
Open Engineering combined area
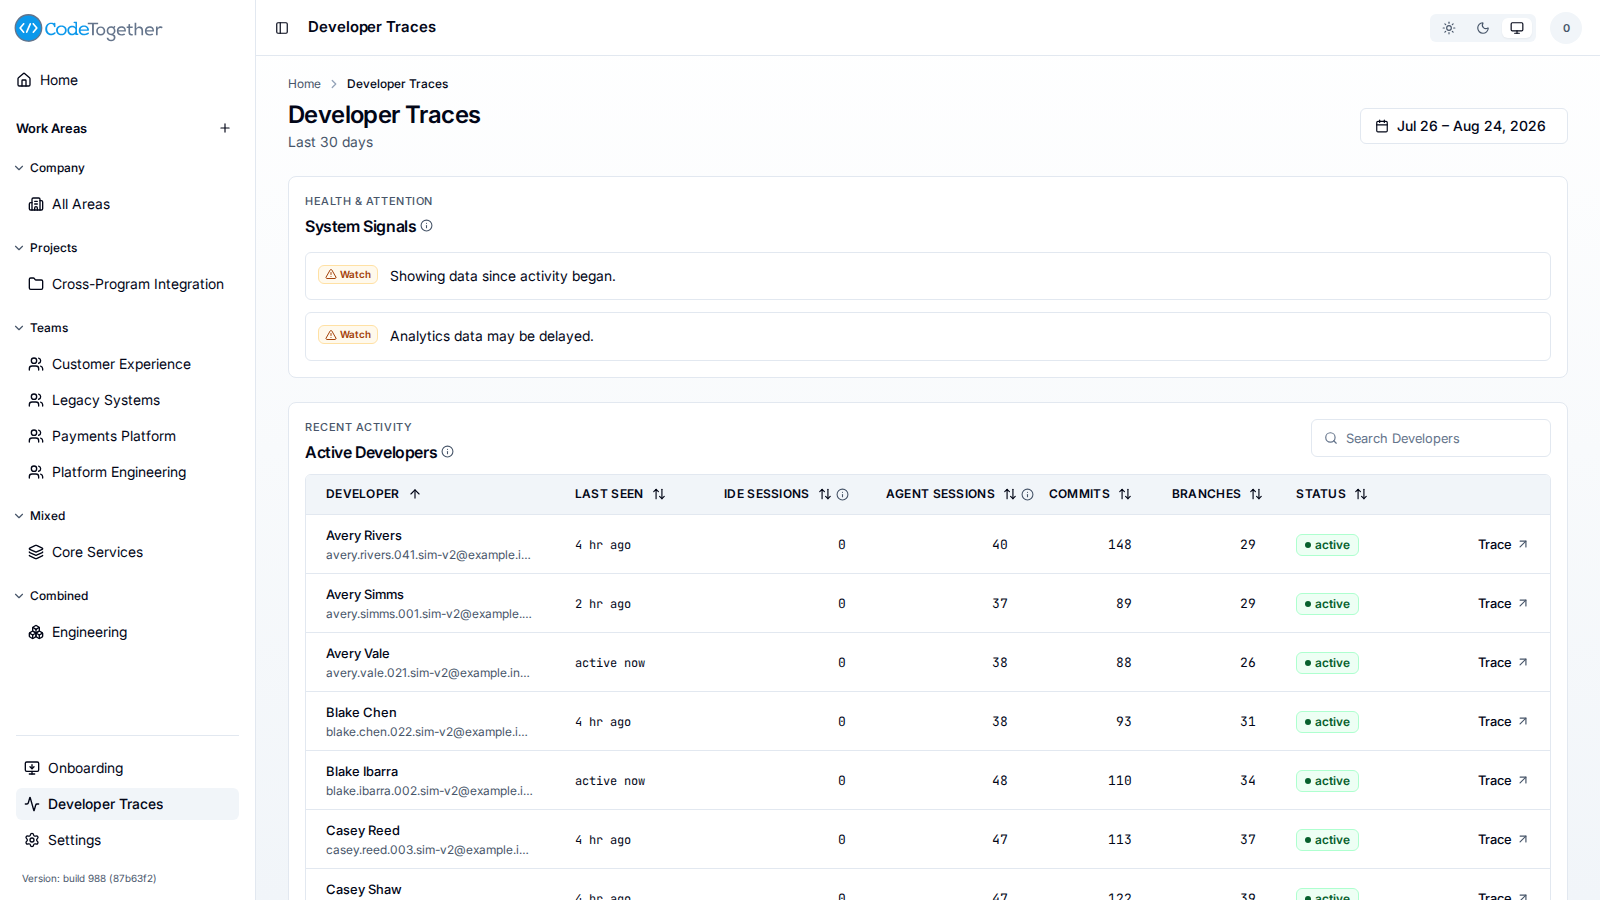127,632
